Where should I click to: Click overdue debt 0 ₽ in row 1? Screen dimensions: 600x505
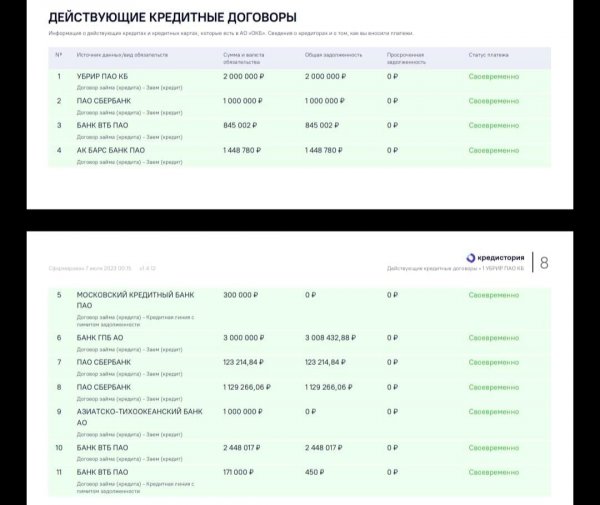tap(392, 77)
